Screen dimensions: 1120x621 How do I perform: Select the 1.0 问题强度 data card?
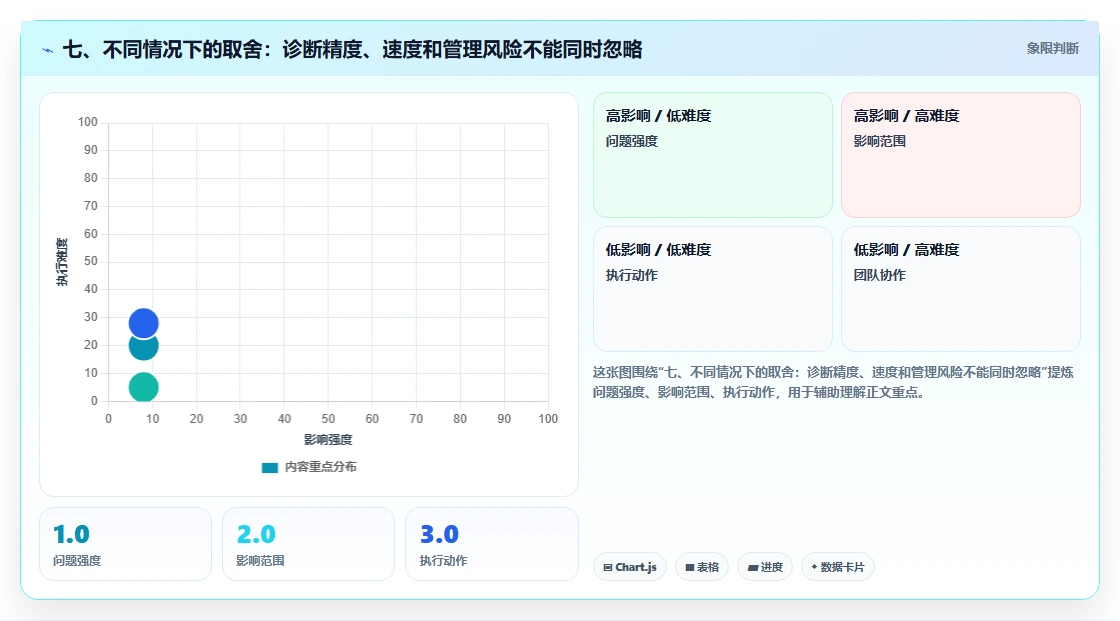126,544
